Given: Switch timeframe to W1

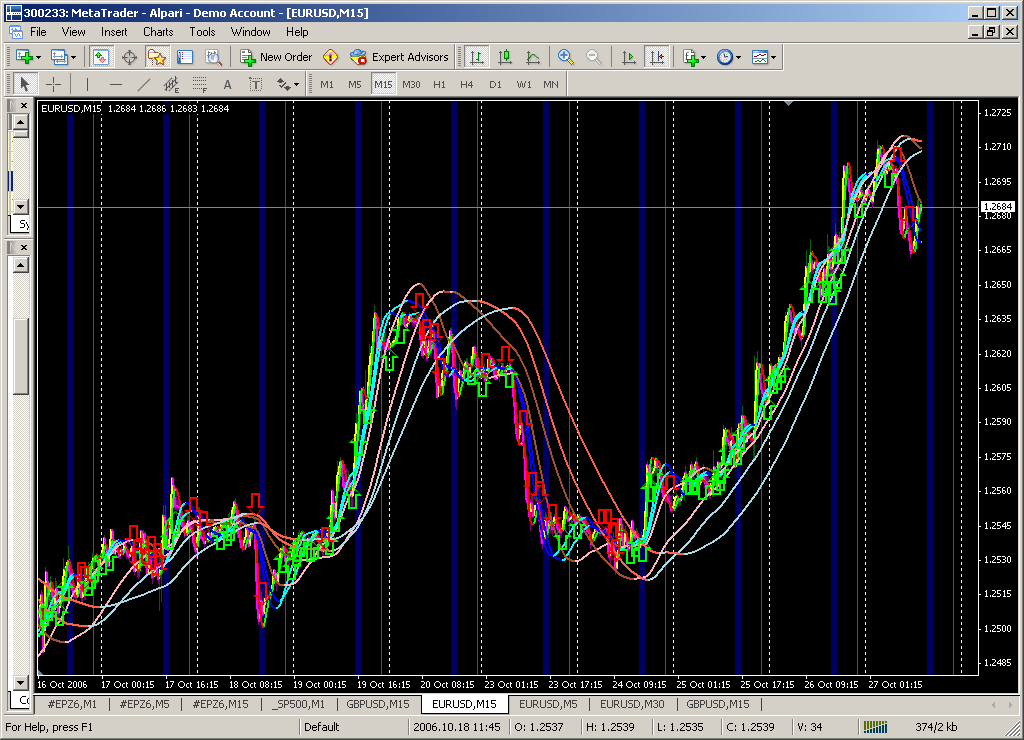Looking at the screenshot, I should 524,84.
